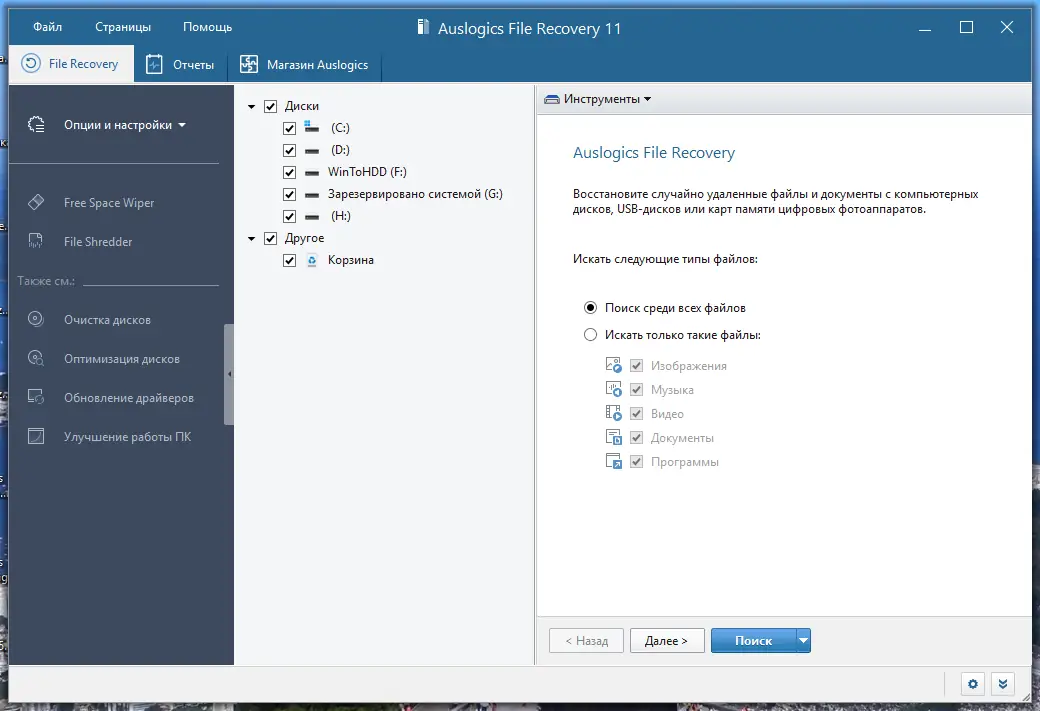The height and width of the screenshot is (711, 1040).
Task: Click the Опции и настройки gear icon
Action: (36, 125)
